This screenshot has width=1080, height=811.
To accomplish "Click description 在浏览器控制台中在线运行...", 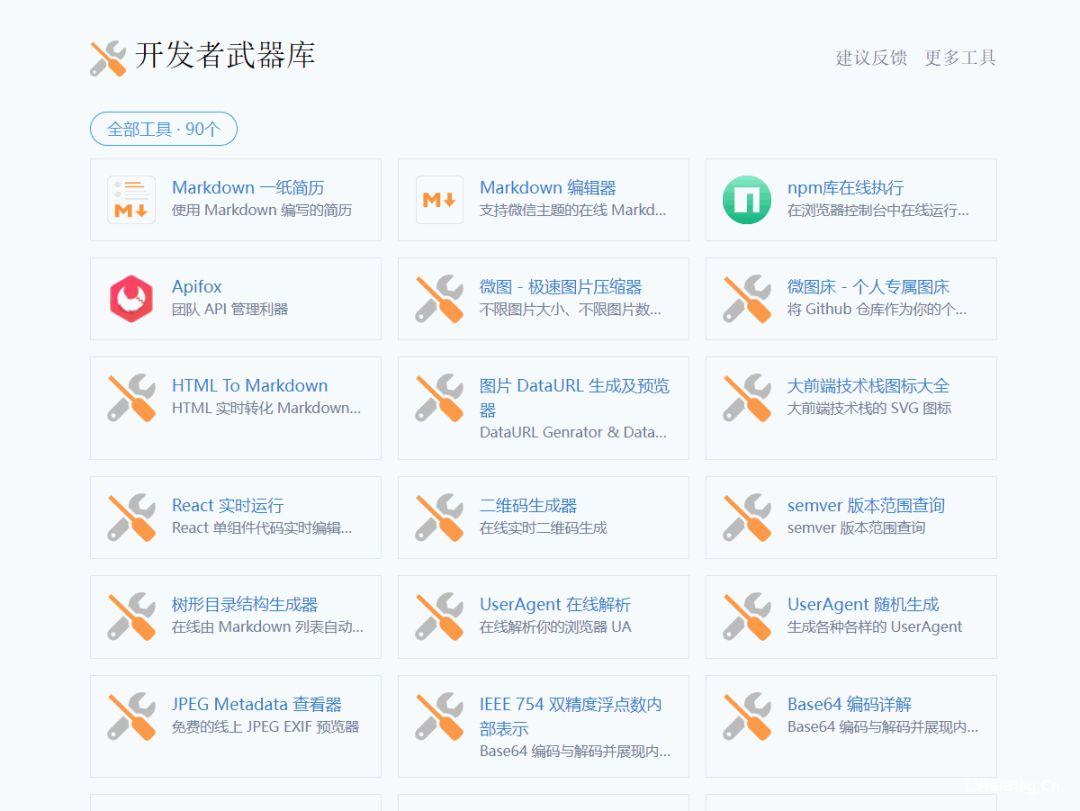I will pyautogui.click(x=878, y=210).
